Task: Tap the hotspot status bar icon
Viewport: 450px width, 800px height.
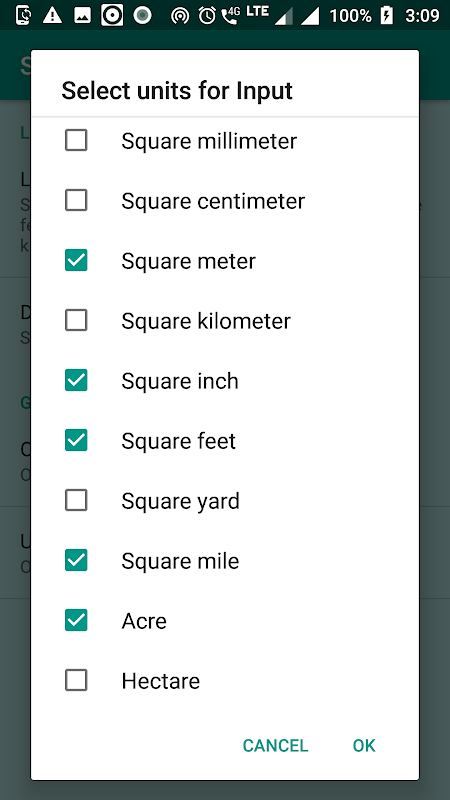Action: pos(180,16)
